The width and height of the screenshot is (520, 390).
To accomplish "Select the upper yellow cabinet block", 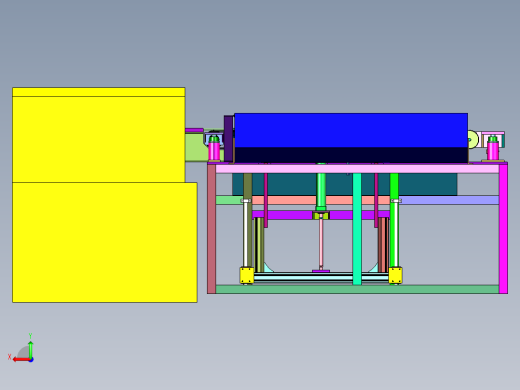I will tap(99, 139).
